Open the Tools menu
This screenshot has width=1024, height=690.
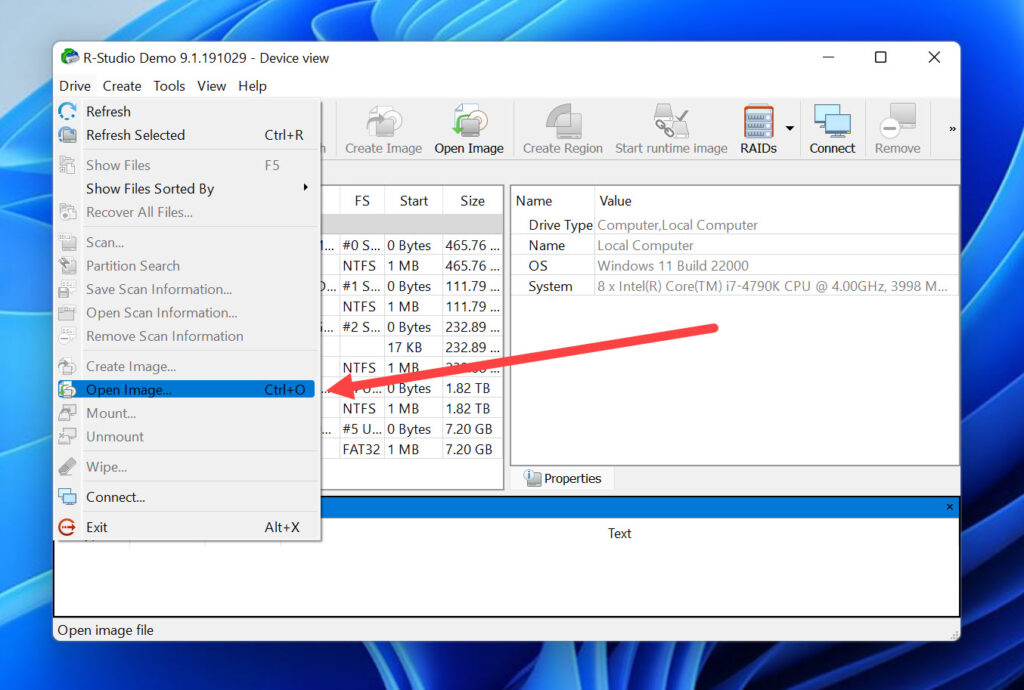[x=169, y=86]
